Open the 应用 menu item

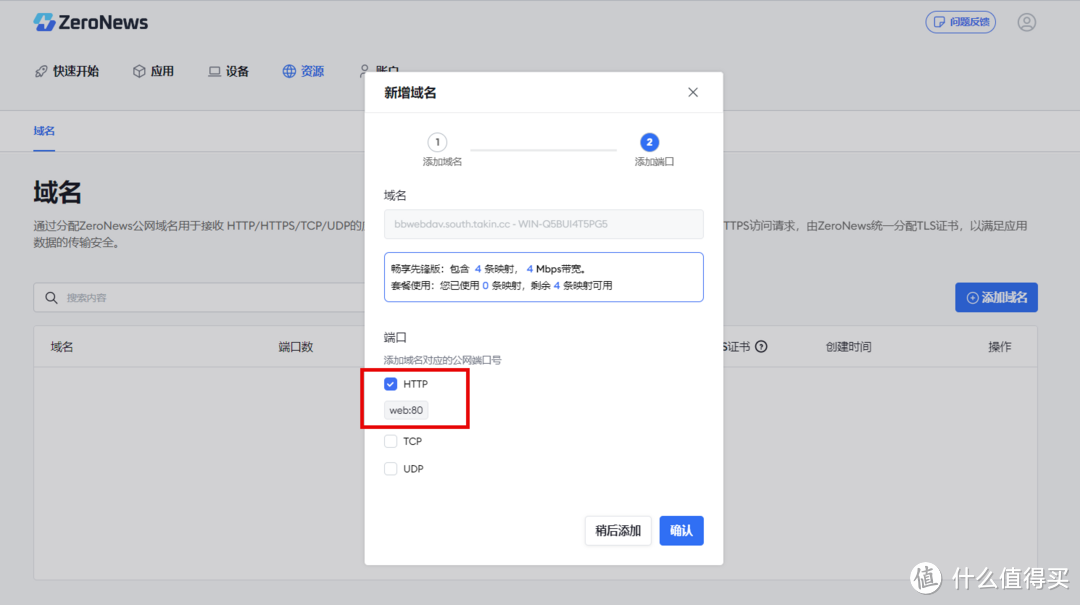(153, 71)
